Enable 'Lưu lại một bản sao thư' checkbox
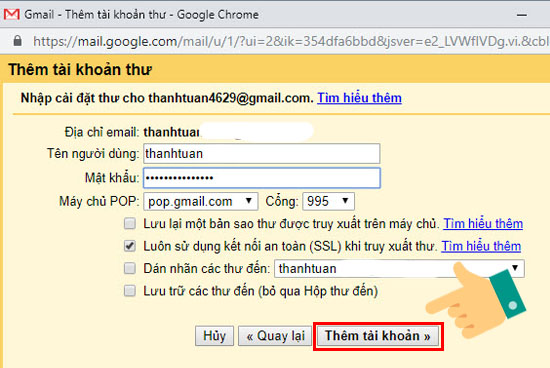This screenshot has height=368, width=550. tap(130, 224)
